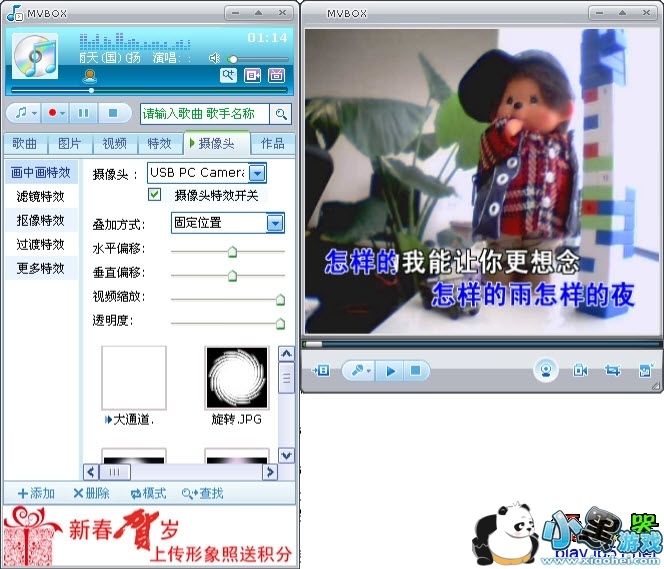Click the volume slider knob
The image size is (664, 569).
click(232, 59)
